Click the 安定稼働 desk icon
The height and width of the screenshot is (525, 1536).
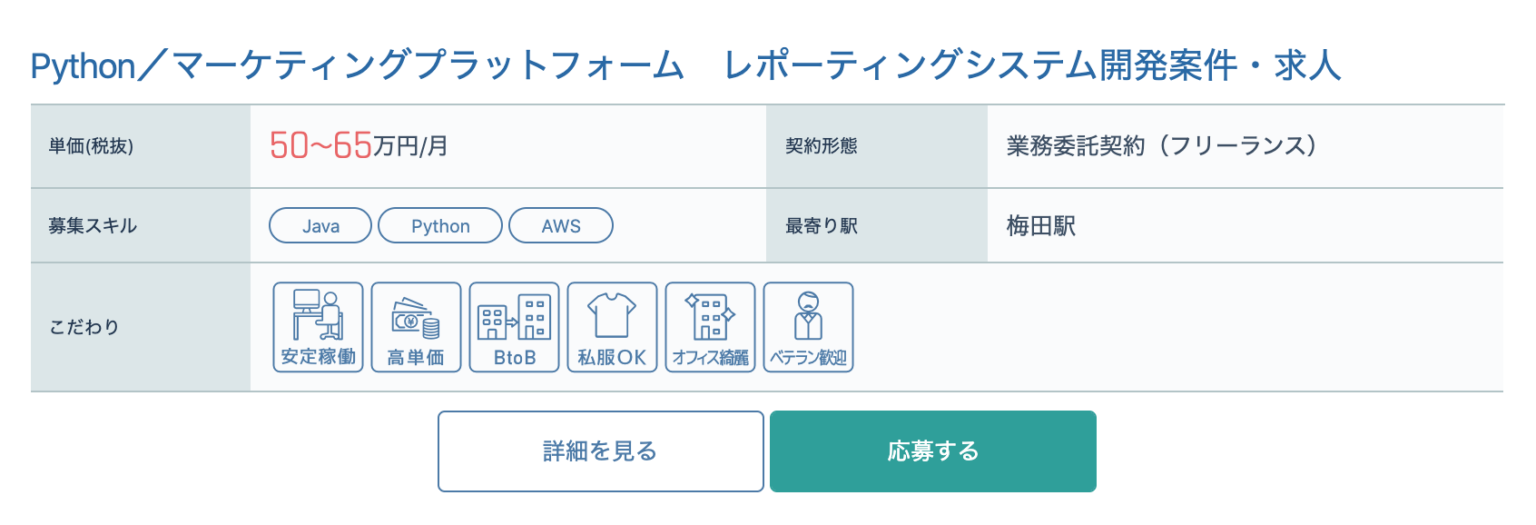(318, 327)
